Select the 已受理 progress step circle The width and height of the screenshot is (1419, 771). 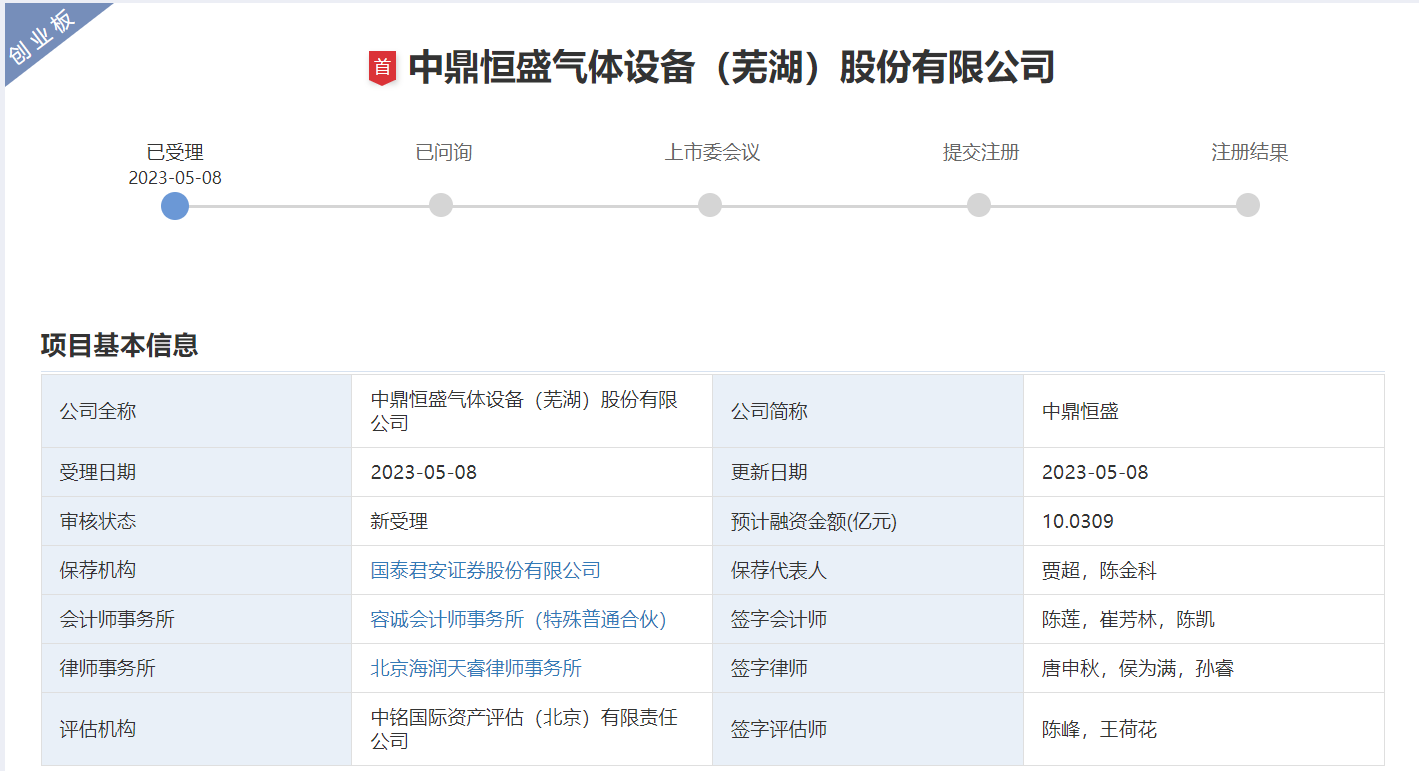point(175,205)
